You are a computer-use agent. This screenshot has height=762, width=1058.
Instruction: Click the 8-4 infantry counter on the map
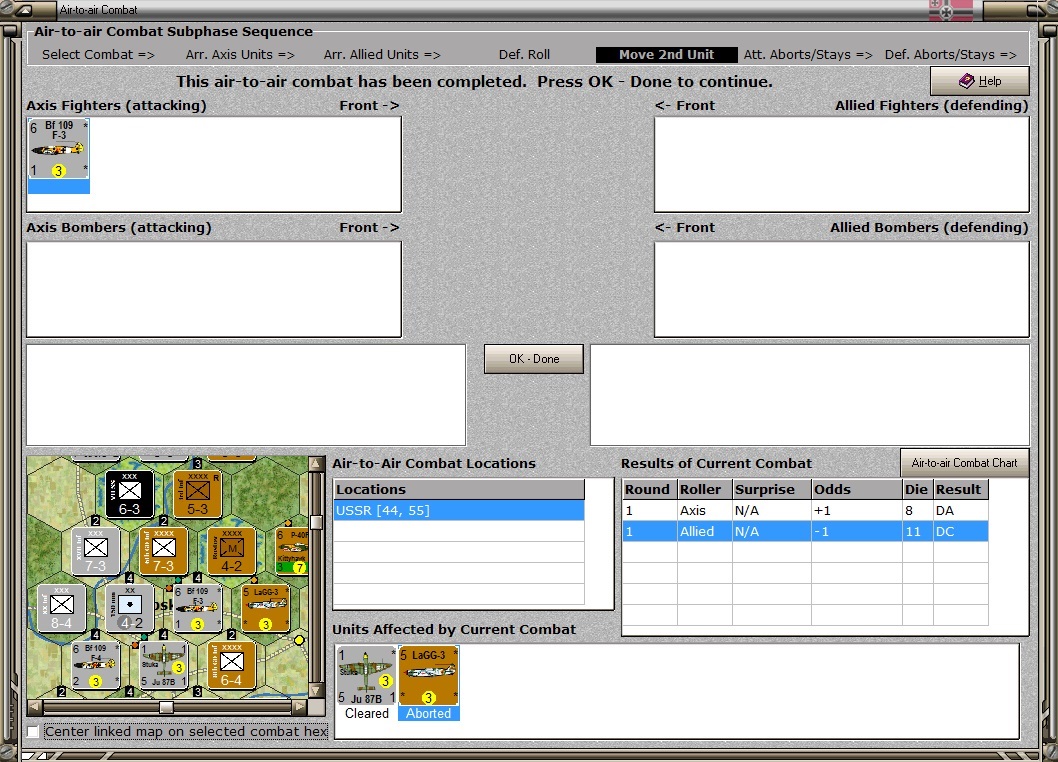61,607
